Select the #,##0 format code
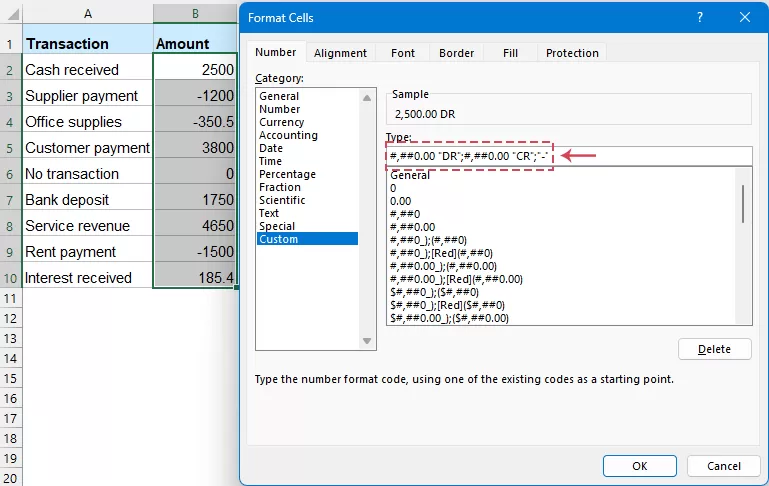Screen dimensions: 769x486 [x=561, y=214]
